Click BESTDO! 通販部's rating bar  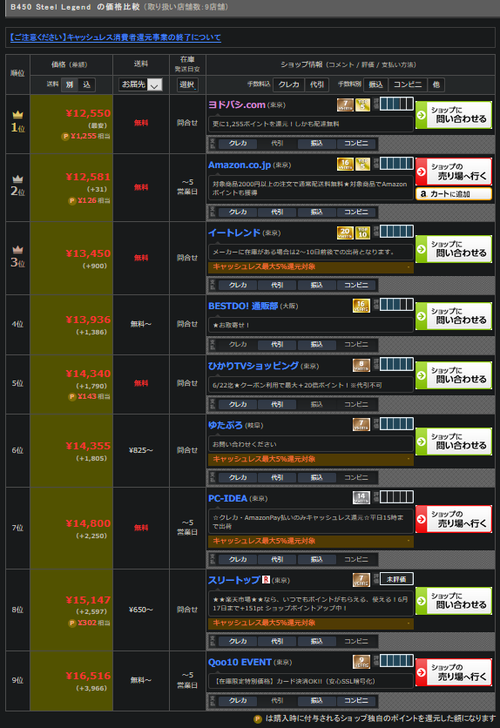(396, 304)
